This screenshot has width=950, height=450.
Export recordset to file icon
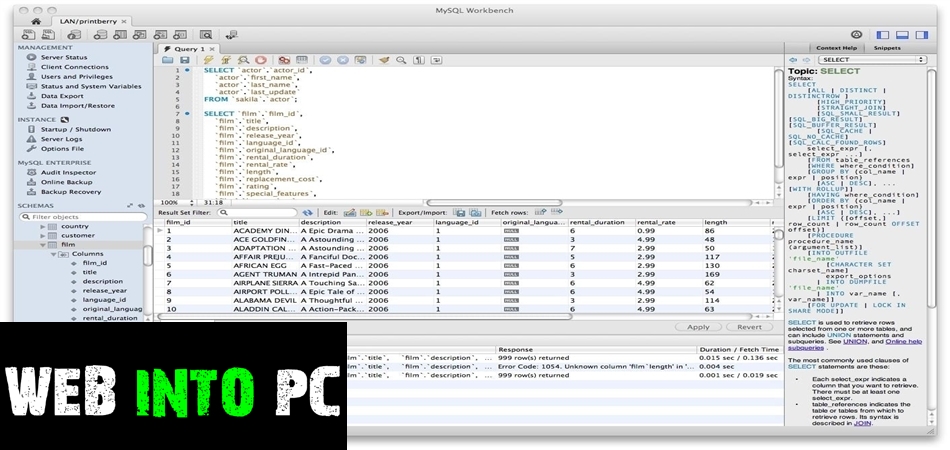click(x=459, y=213)
